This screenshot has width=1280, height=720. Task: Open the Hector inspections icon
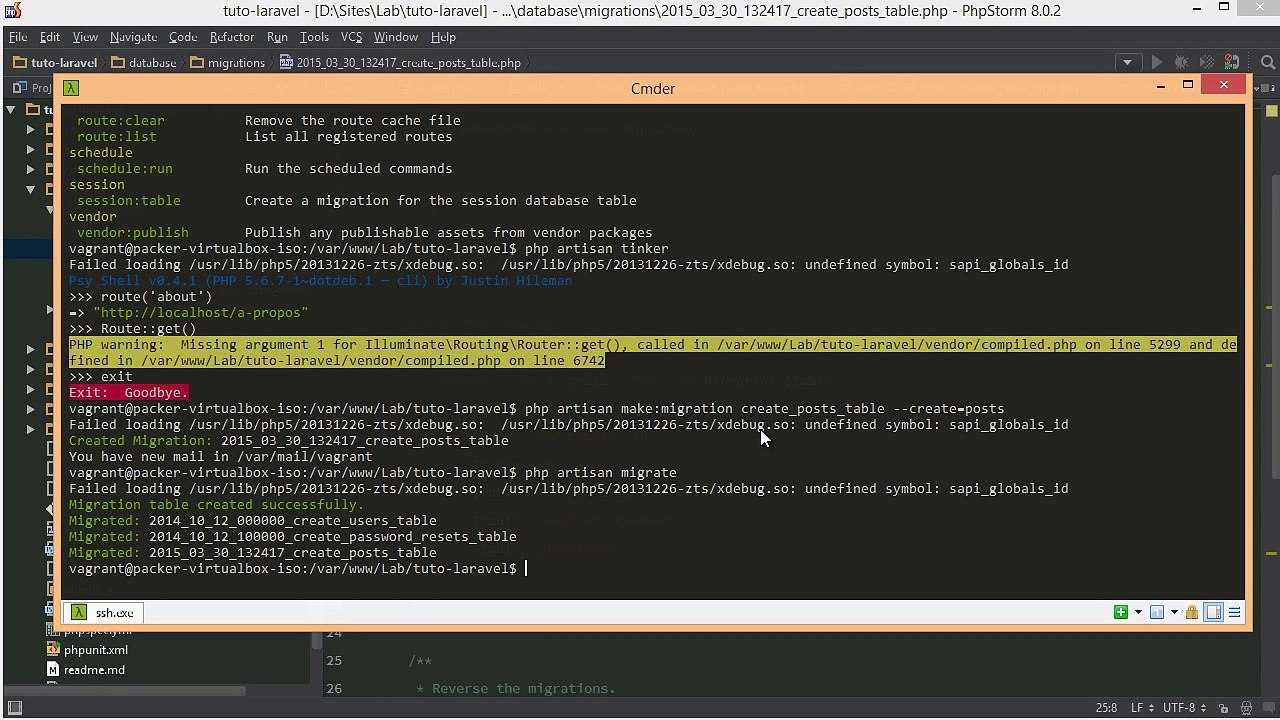(x=1244, y=708)
